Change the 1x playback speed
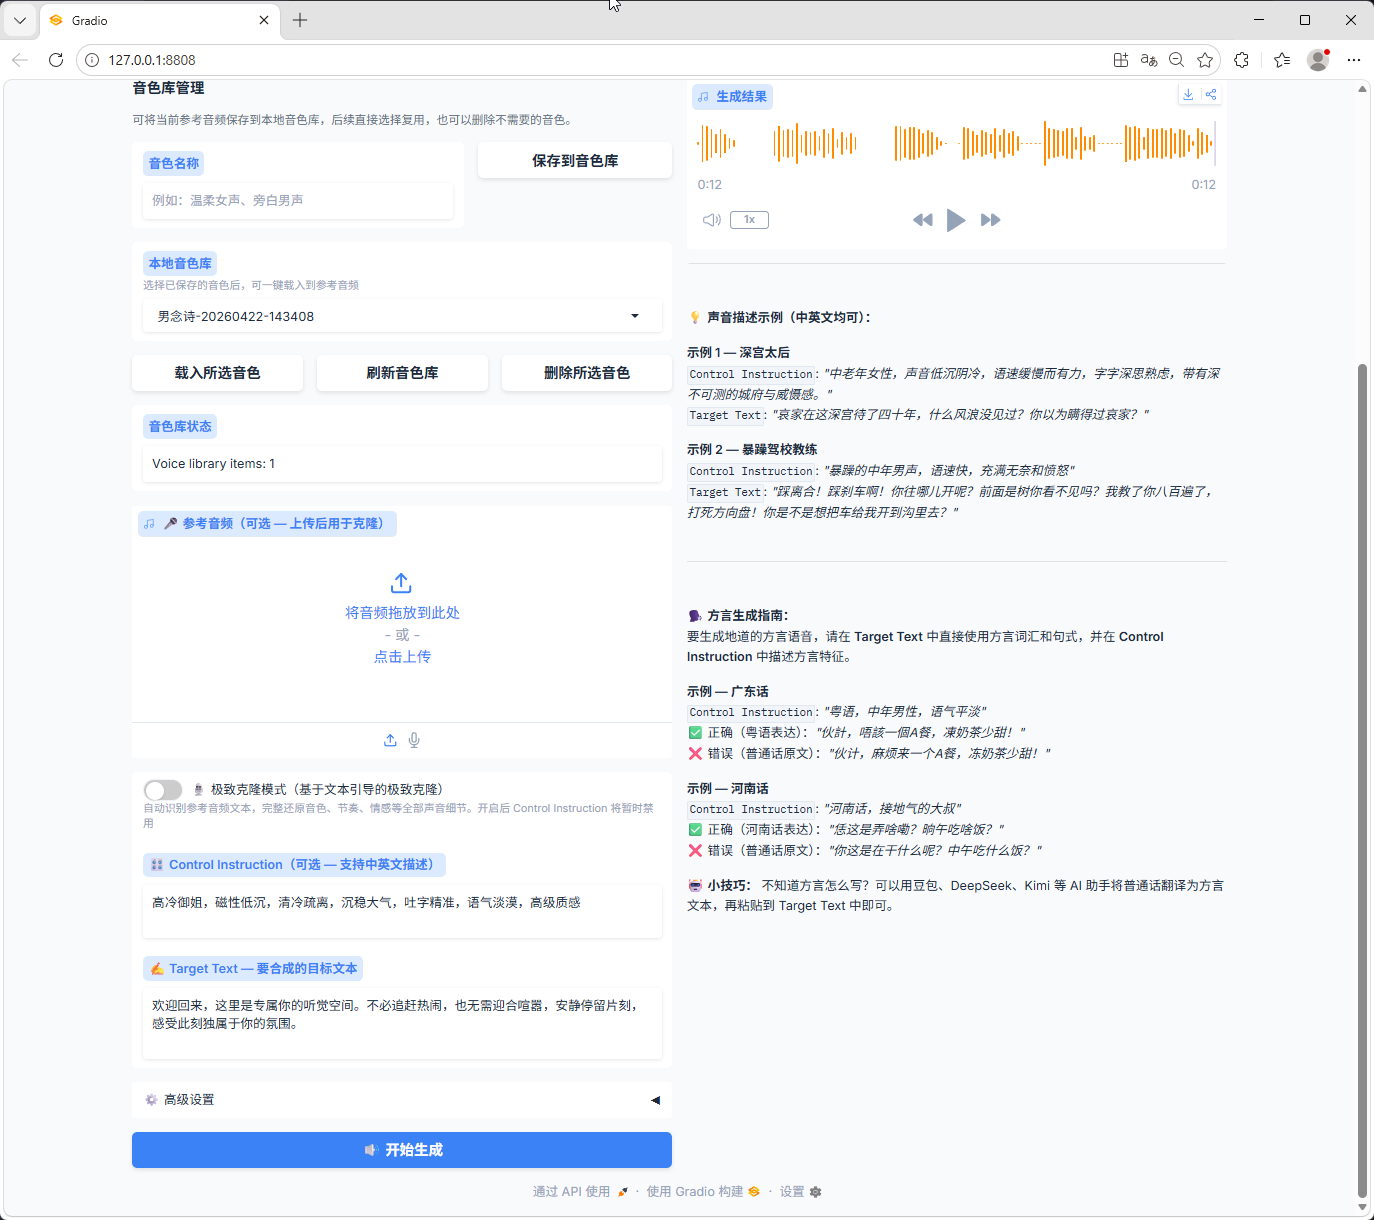Screen dimensions: 1374x1220 749,220
